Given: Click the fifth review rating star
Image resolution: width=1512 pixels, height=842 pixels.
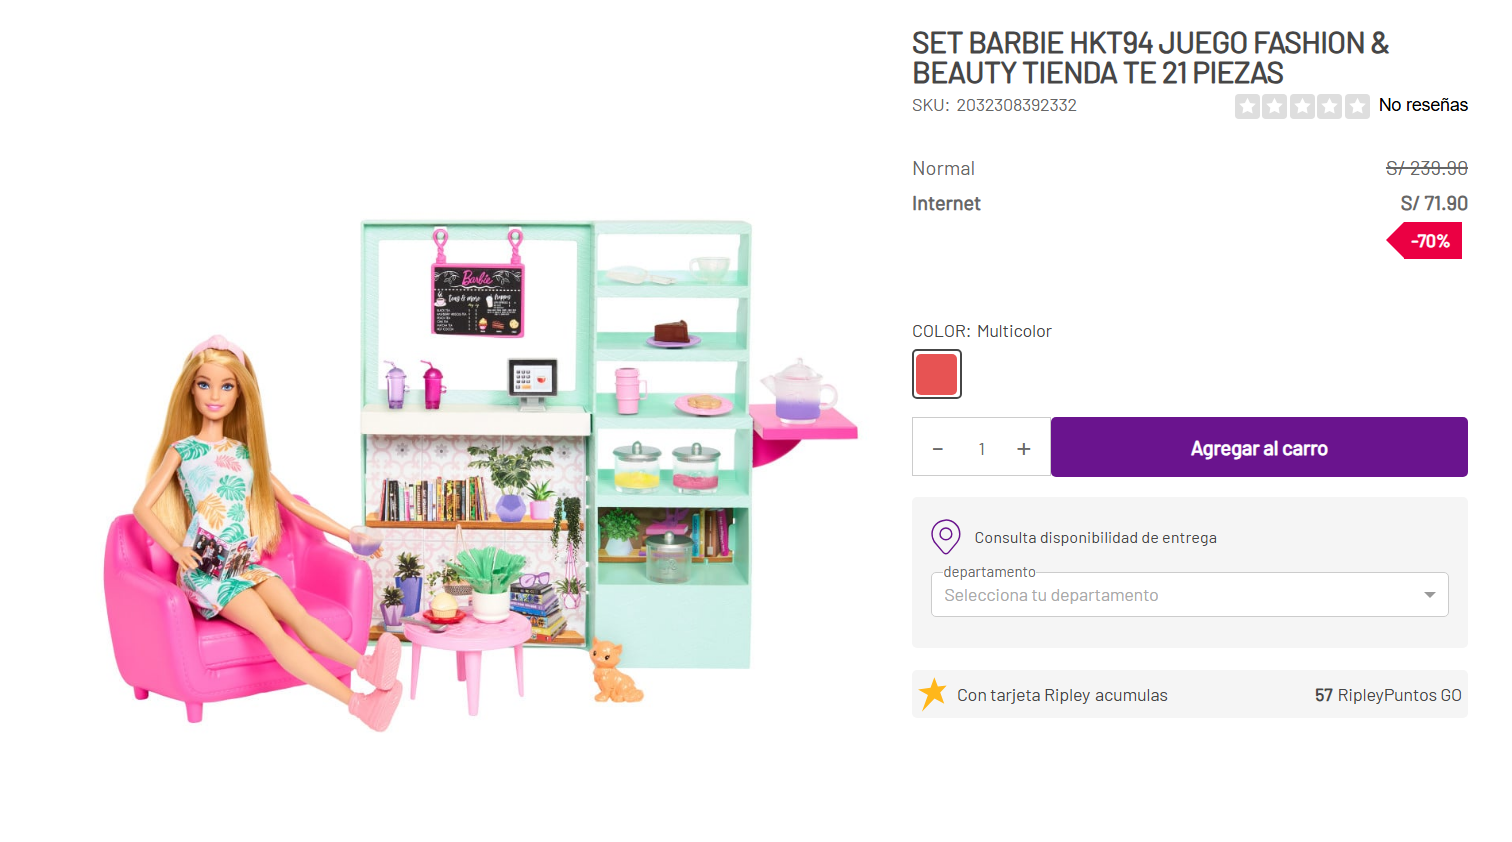Looking at the screenshot, I should click(1357, 106).
